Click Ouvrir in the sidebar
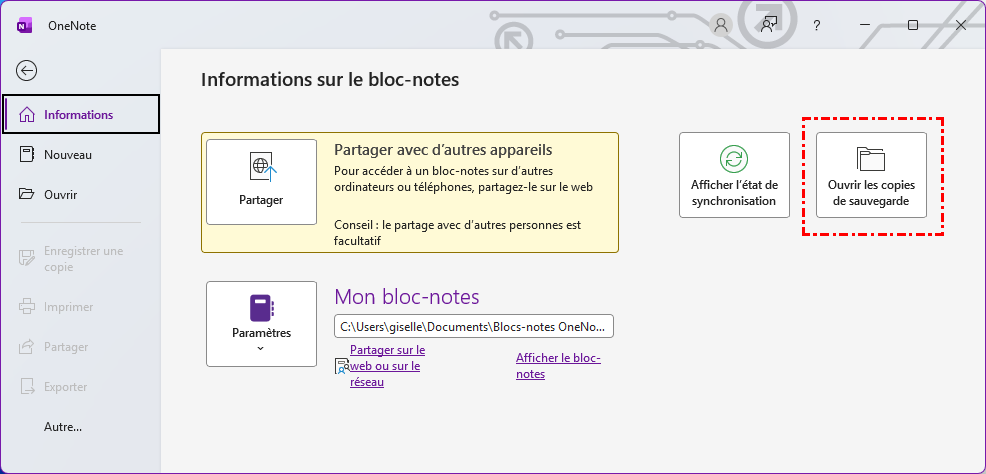 [x=60, y=194]
